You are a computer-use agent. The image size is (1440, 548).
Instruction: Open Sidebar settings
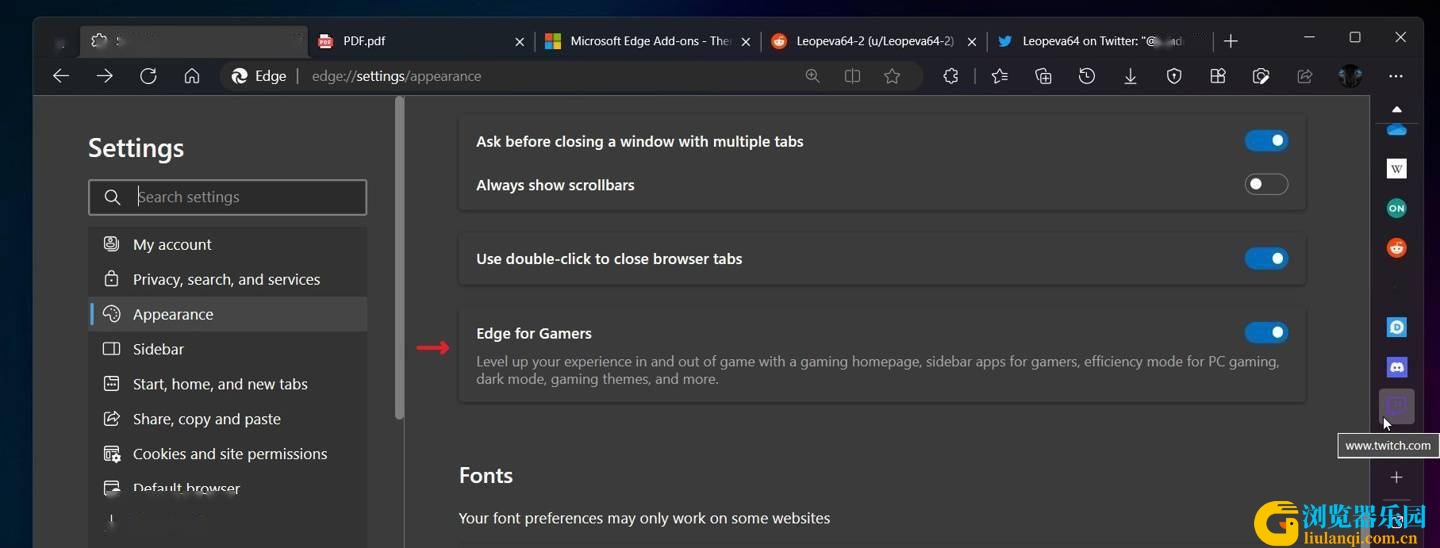pyautogui.click(x=228, y=349)
